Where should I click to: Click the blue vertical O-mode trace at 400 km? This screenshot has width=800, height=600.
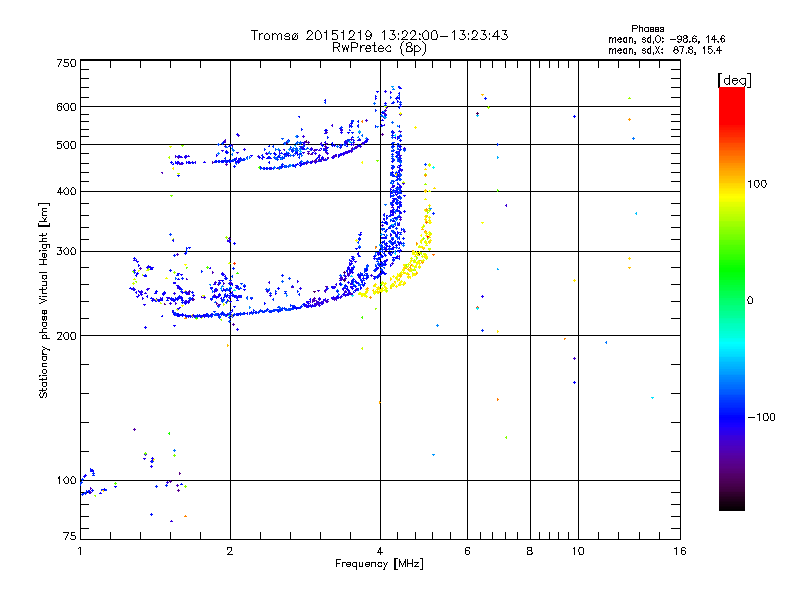[396, 192]
